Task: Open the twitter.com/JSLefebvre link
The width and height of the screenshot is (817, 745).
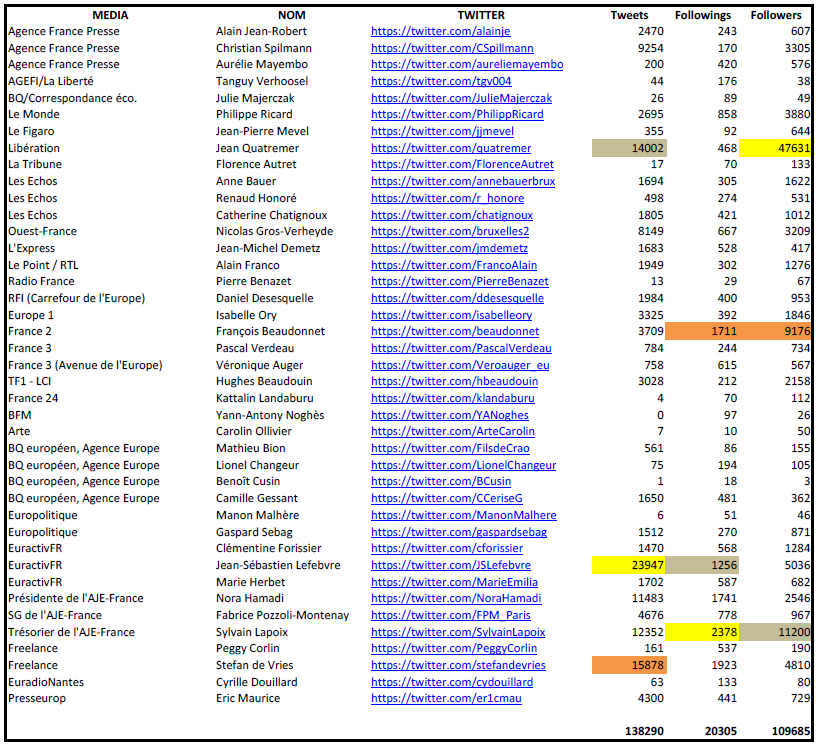Action: (451, 565)
